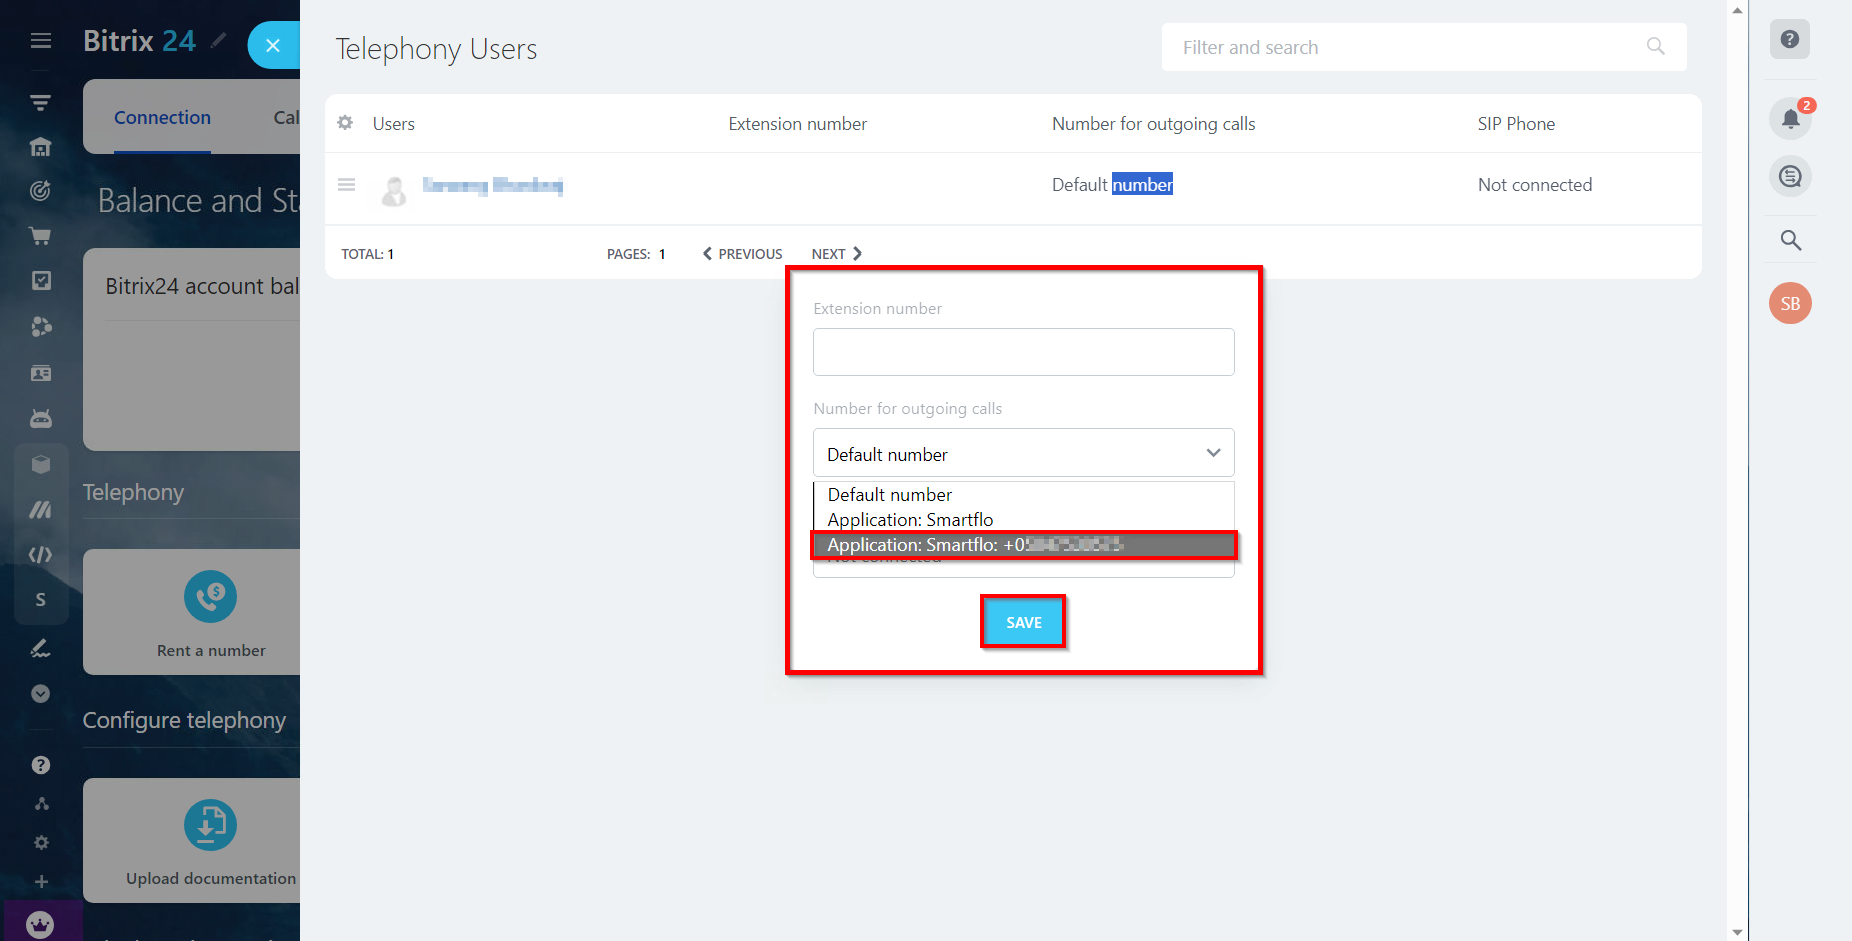Viewport: 1852px width, 941px height.
Task: Go to the NEXT page
Action: point(837,254)
